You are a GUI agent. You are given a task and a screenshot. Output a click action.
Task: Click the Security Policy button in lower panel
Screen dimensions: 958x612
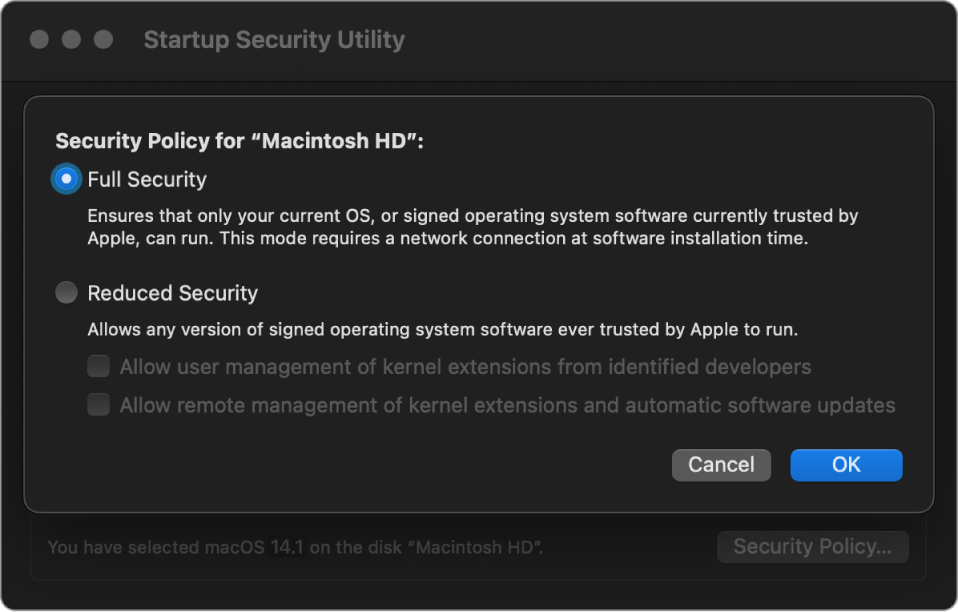pos(812,546)
